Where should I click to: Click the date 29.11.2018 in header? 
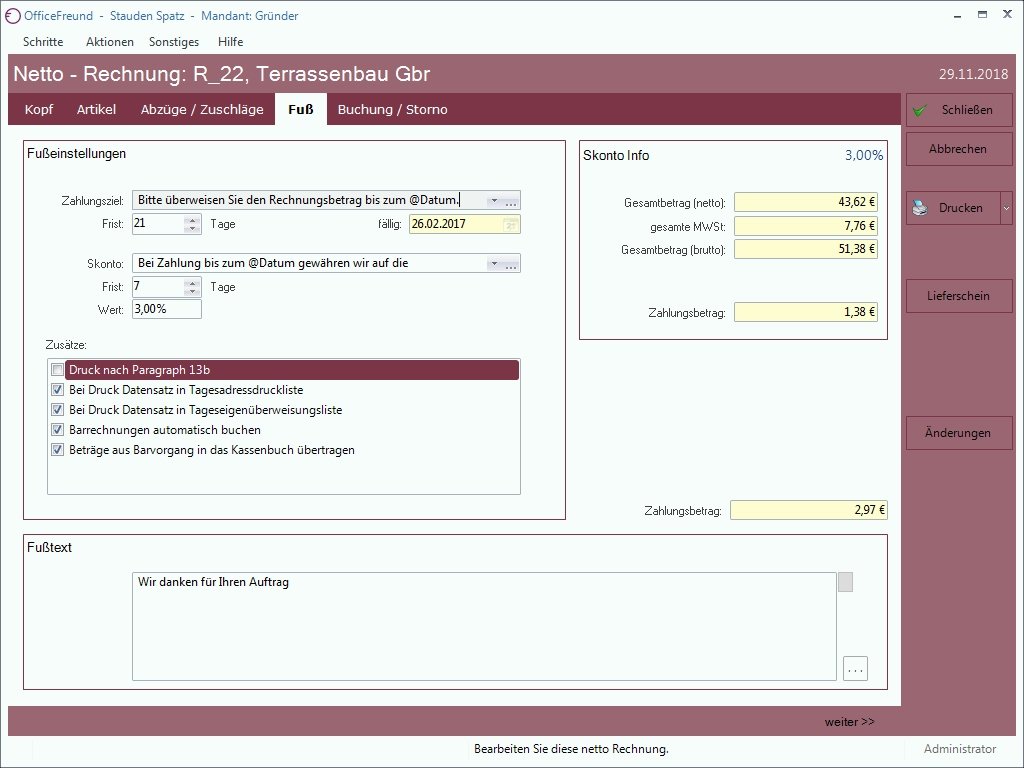click(x=974, y=74)
